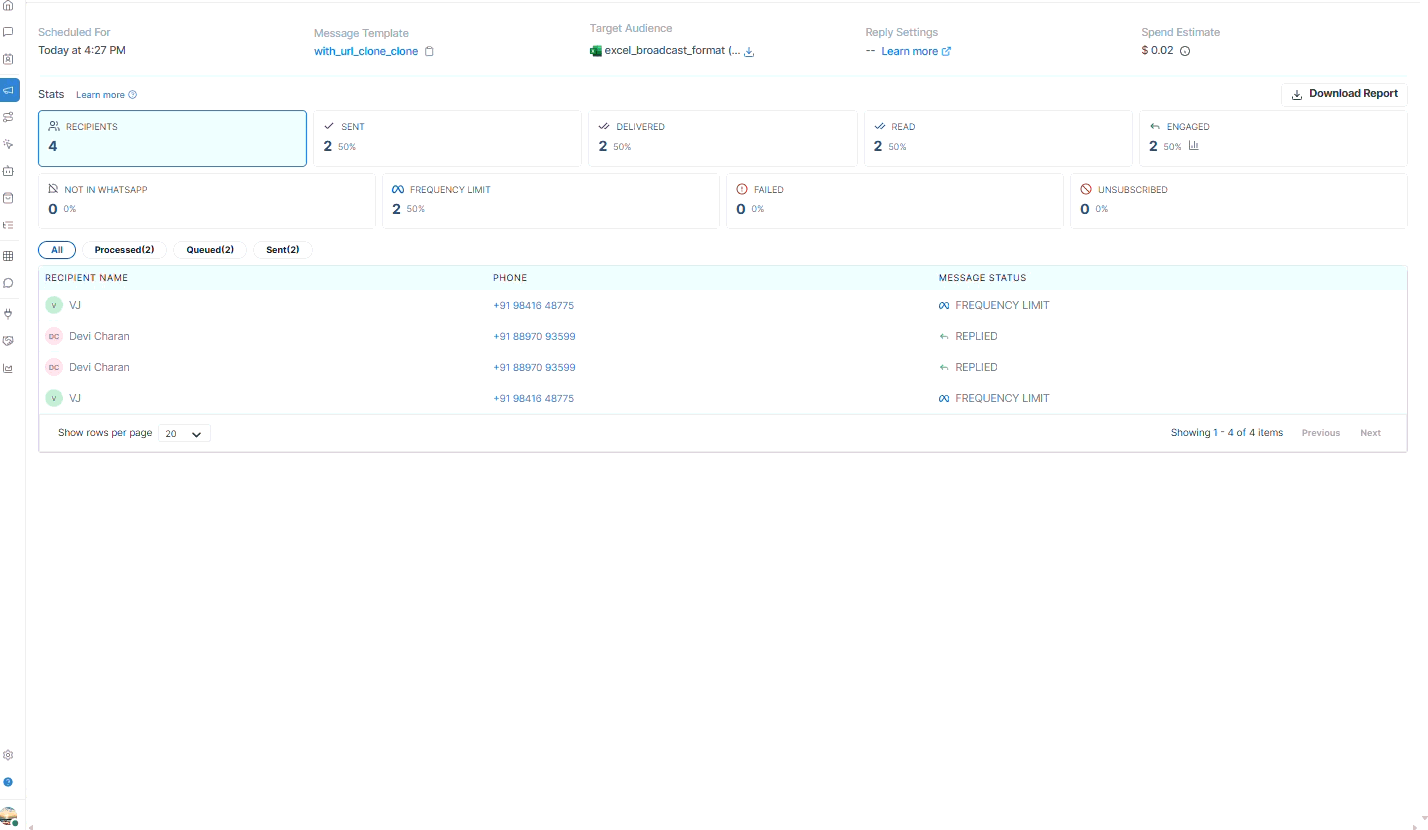Open the settings gear icon in sidebar
This screenshot has height=830, width=1428.
click(8, 755)
